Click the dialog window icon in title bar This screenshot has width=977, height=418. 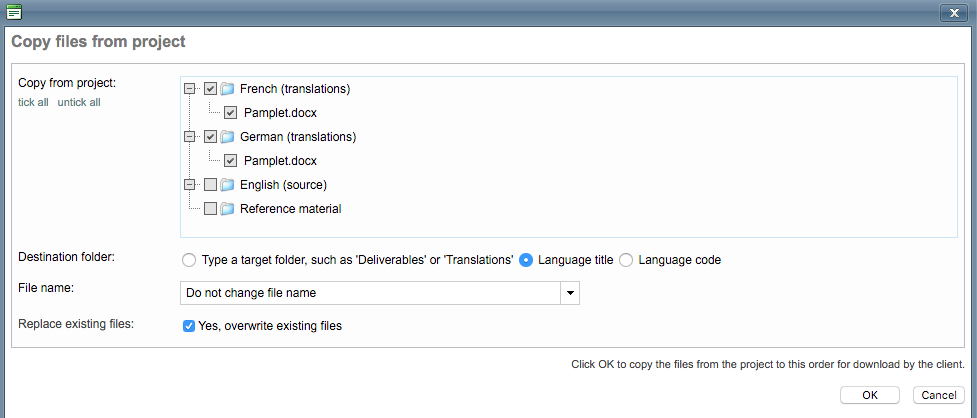(x=13, y=12)
